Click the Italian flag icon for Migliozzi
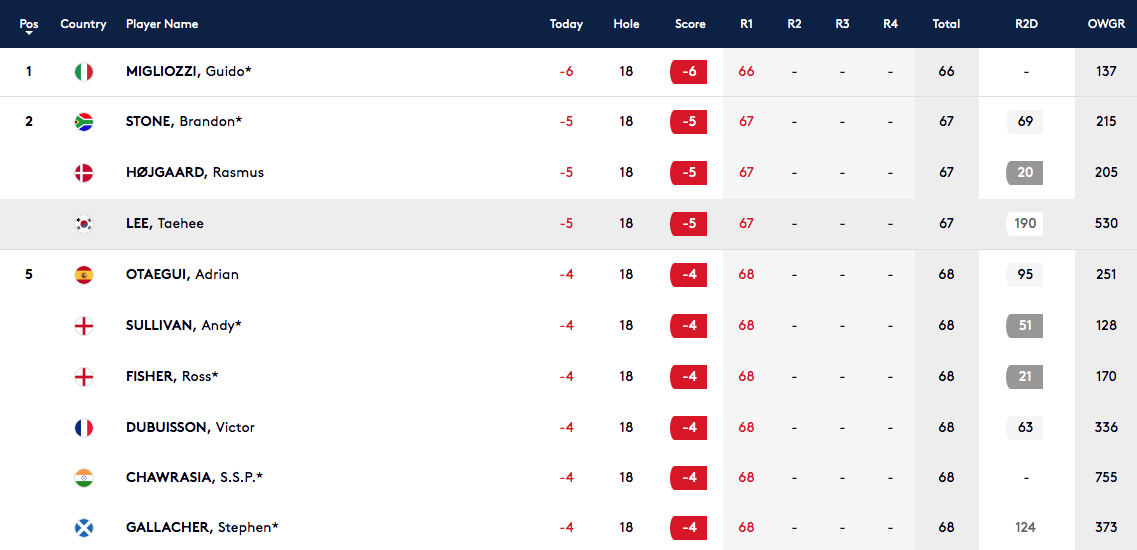The height and width of the screenshot is (550, 1137). (x=84, y=72)
